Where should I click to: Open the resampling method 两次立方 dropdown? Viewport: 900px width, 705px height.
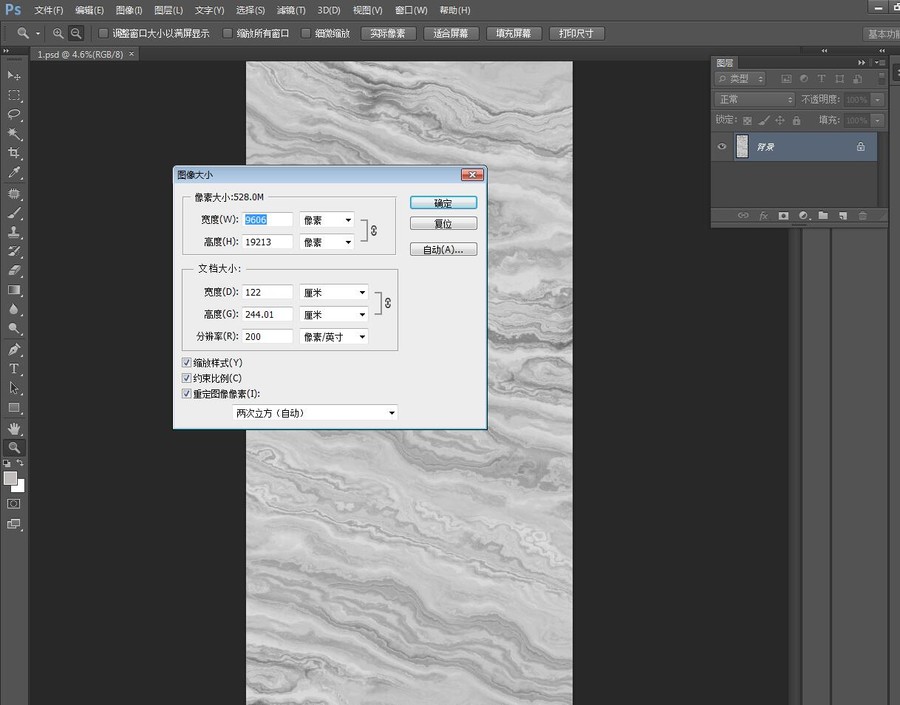[x=315, y=413]
